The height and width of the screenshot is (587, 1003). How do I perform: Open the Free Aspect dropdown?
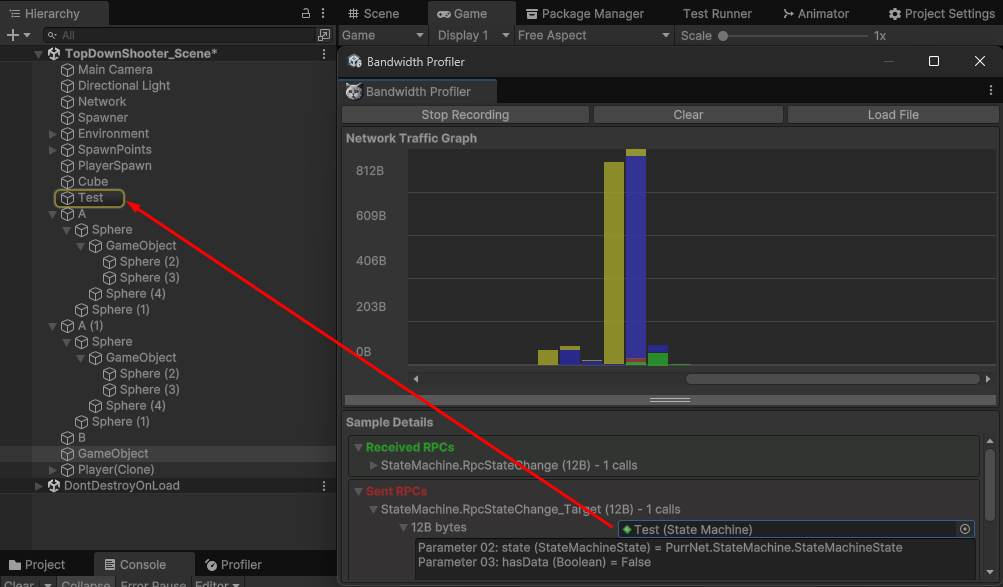click(594, 35)
